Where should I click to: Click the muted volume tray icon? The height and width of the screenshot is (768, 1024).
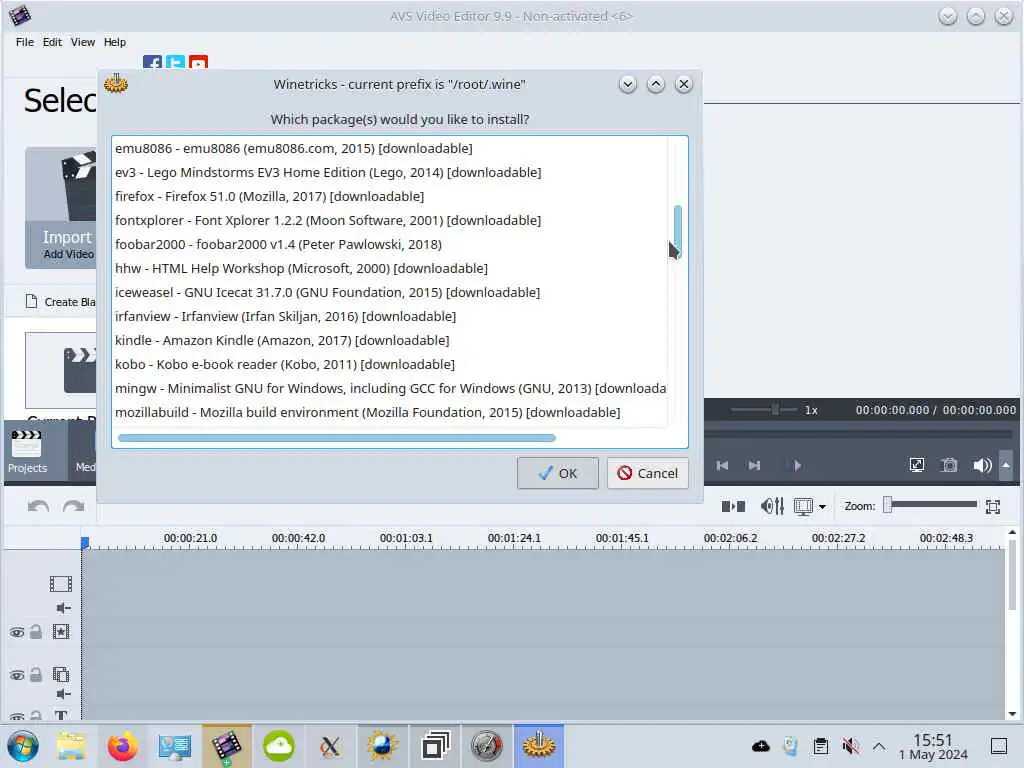(850, 746)
